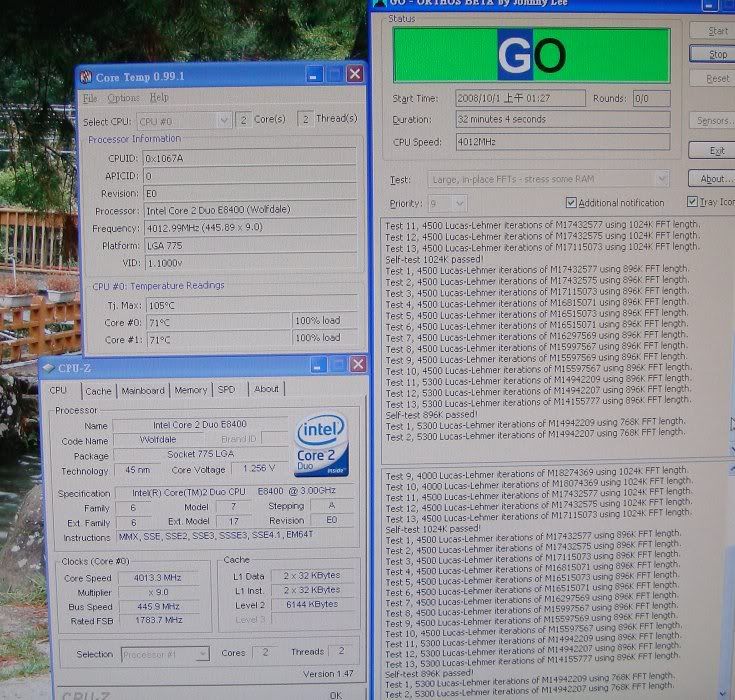Expand the Test type dropdown in ORTHOS

(660, 179)
